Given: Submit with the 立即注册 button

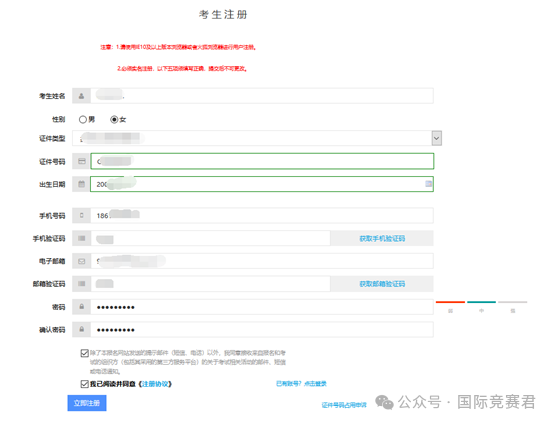Looking at the screenshot, I should [x=87, y=403].
